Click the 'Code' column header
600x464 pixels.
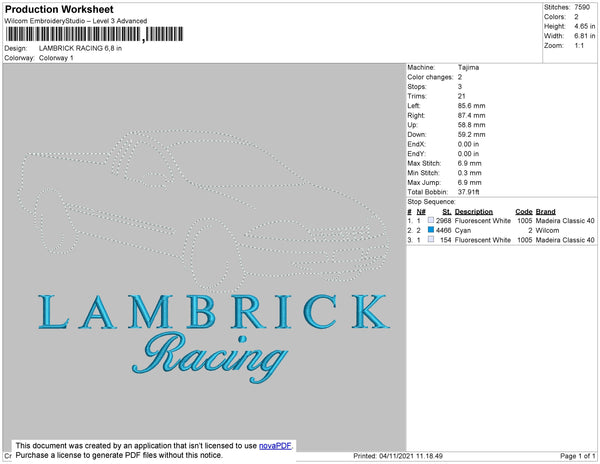coord(523,212)
